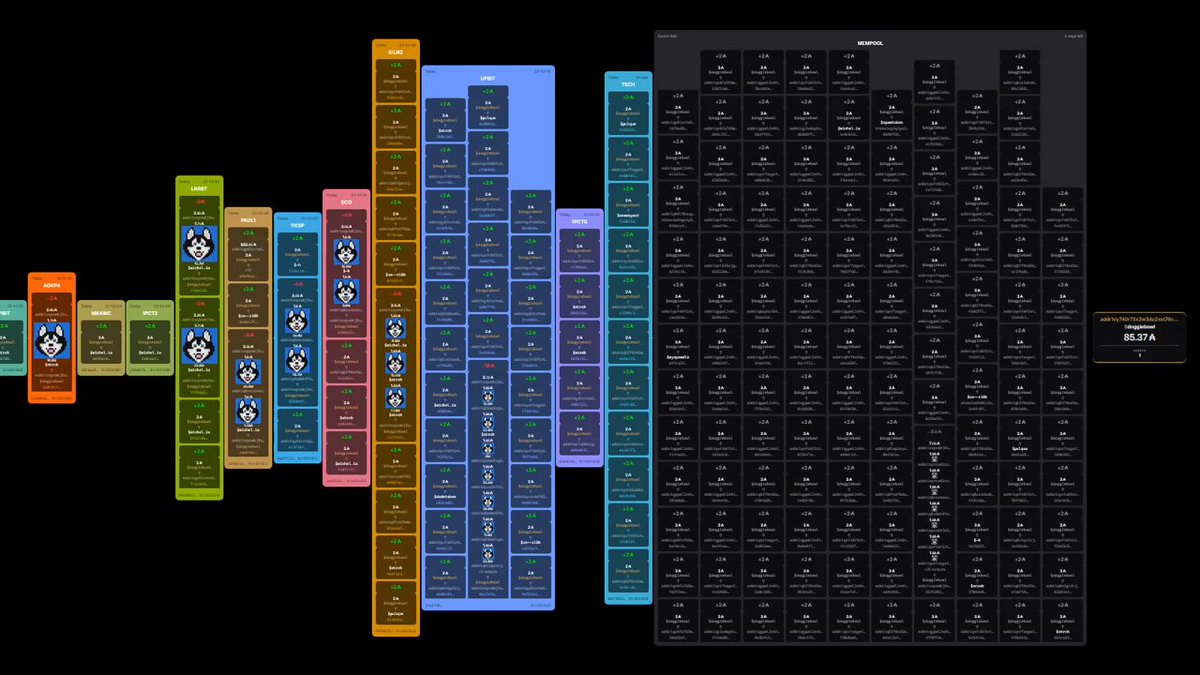Open the husky image in the bright orange block
This screenshot has width=1200, height=675.
click(51, 342)
